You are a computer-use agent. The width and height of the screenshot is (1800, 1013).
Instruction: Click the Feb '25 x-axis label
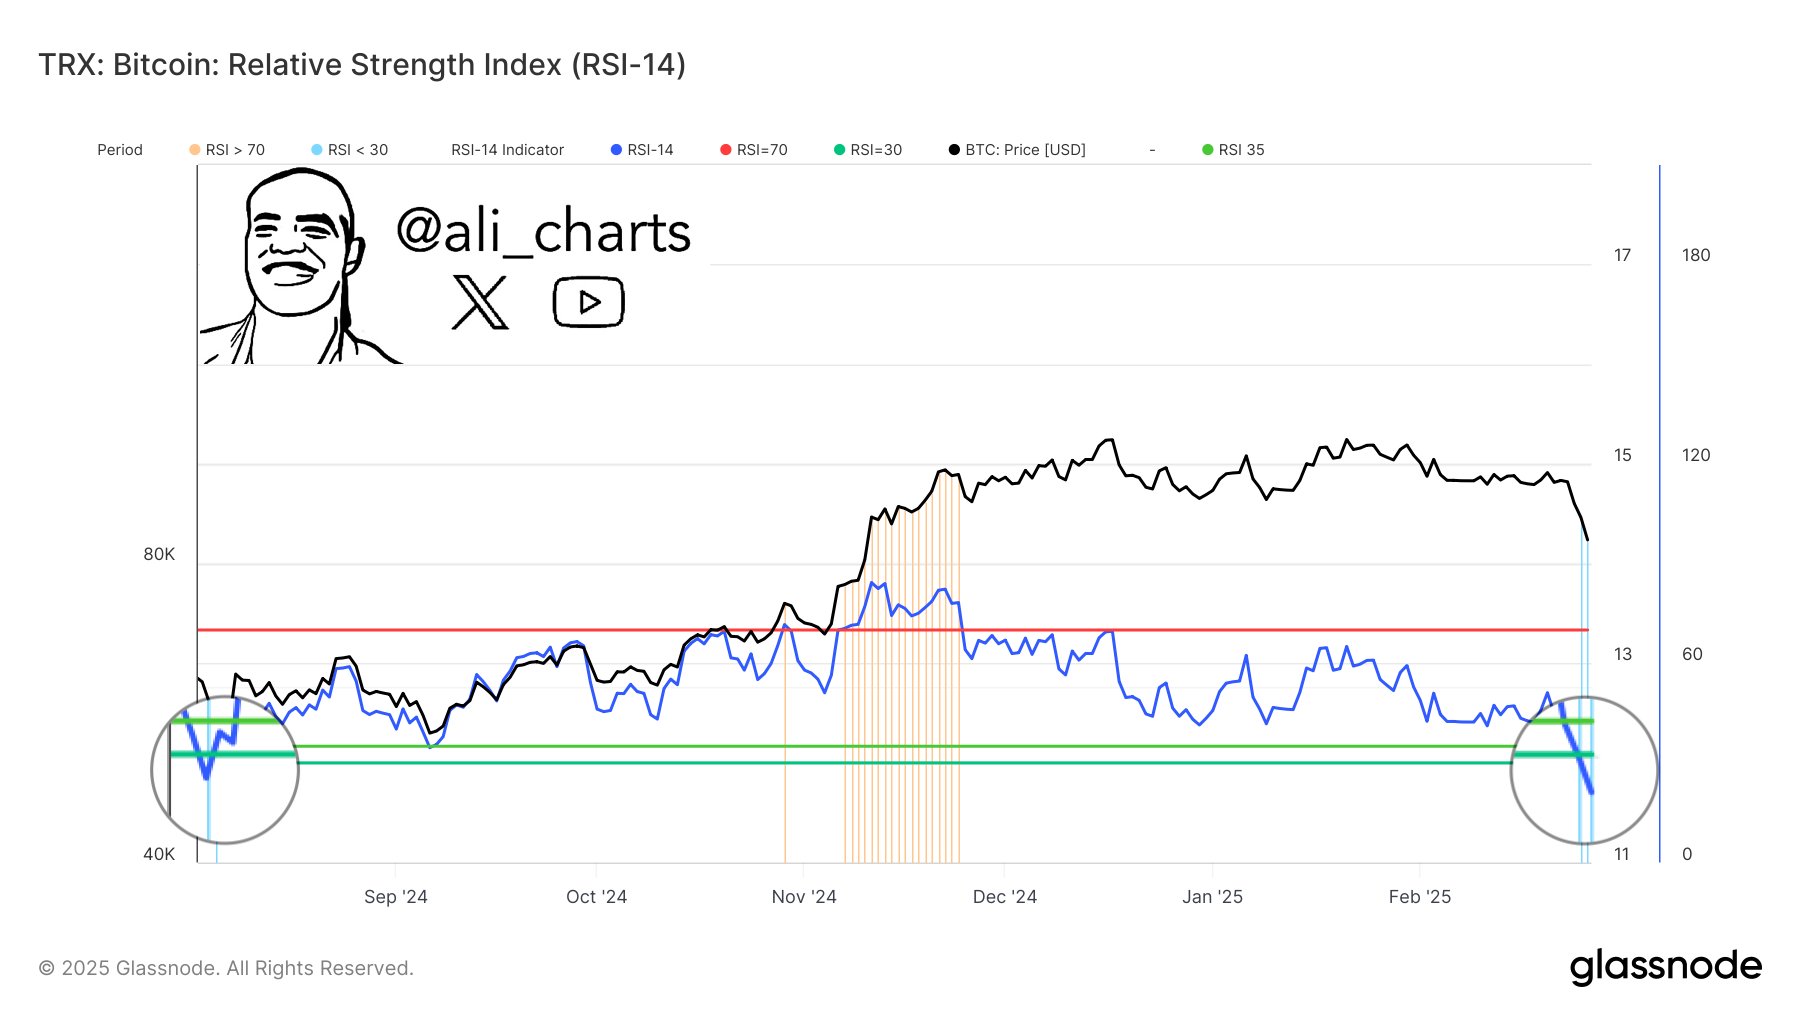[x=1419, y=897]
